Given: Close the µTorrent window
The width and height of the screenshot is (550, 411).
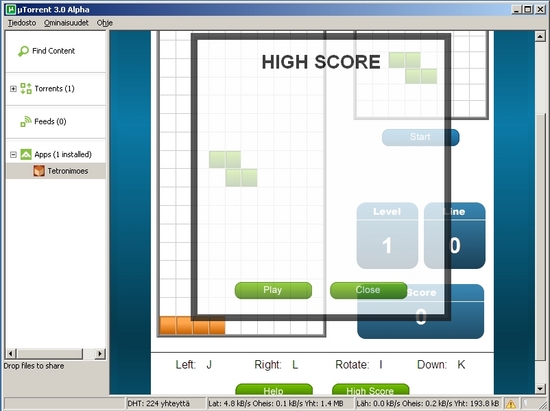Looking at the screenshot, I should coord(541,9).
